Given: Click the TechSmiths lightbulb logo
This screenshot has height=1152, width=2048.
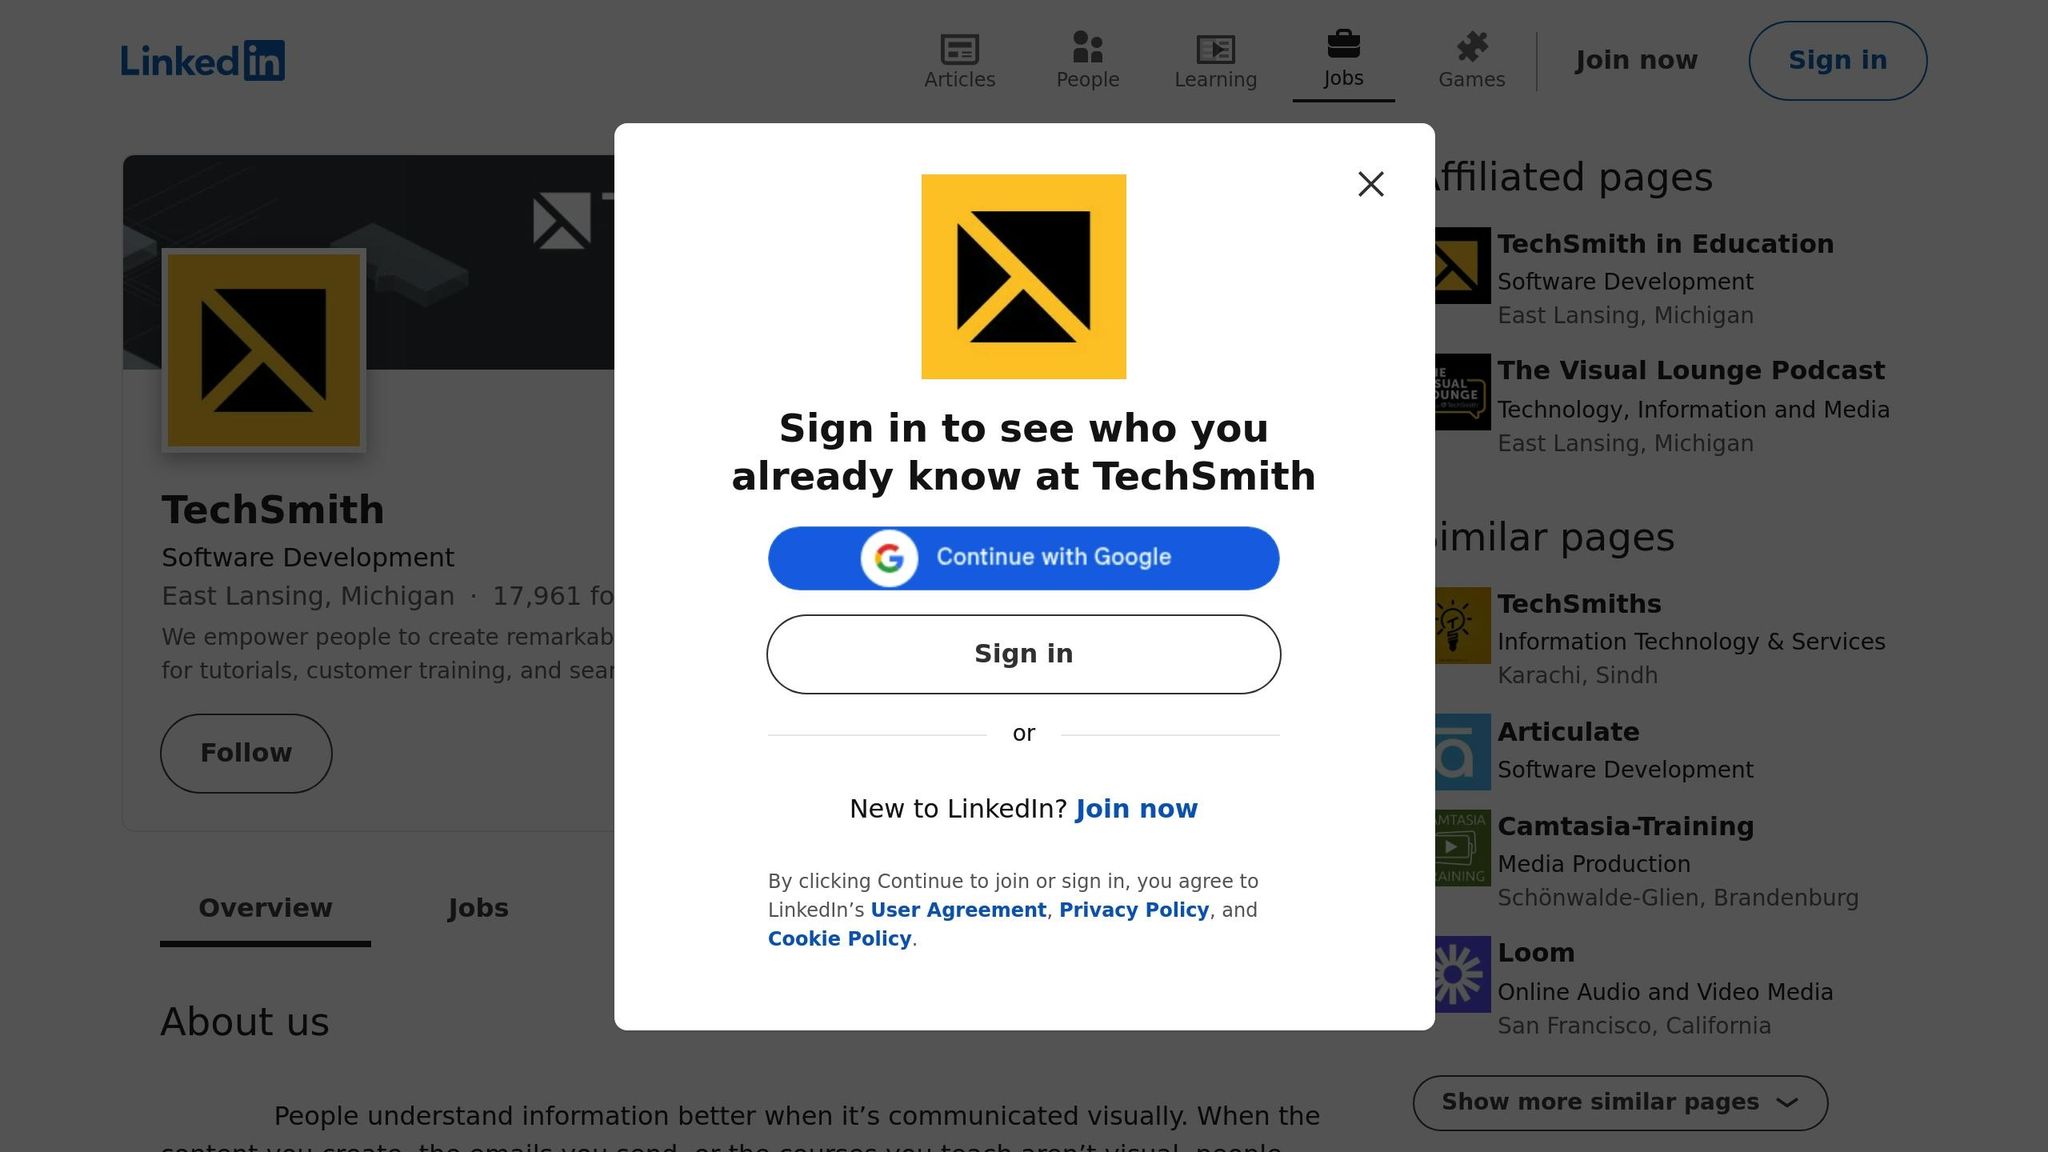Looking at the screenshot, I should coord(1462,626).
